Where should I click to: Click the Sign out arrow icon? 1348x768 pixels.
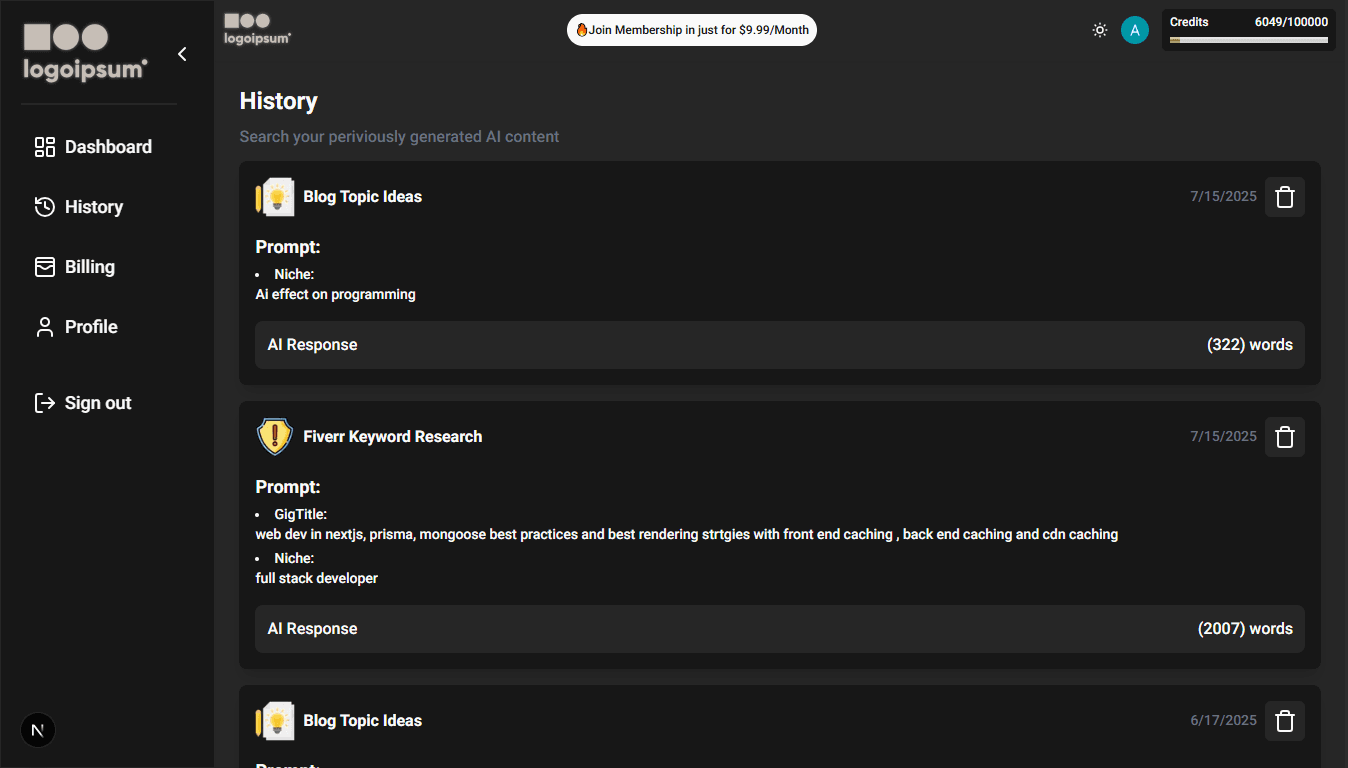tap(44, 402)
